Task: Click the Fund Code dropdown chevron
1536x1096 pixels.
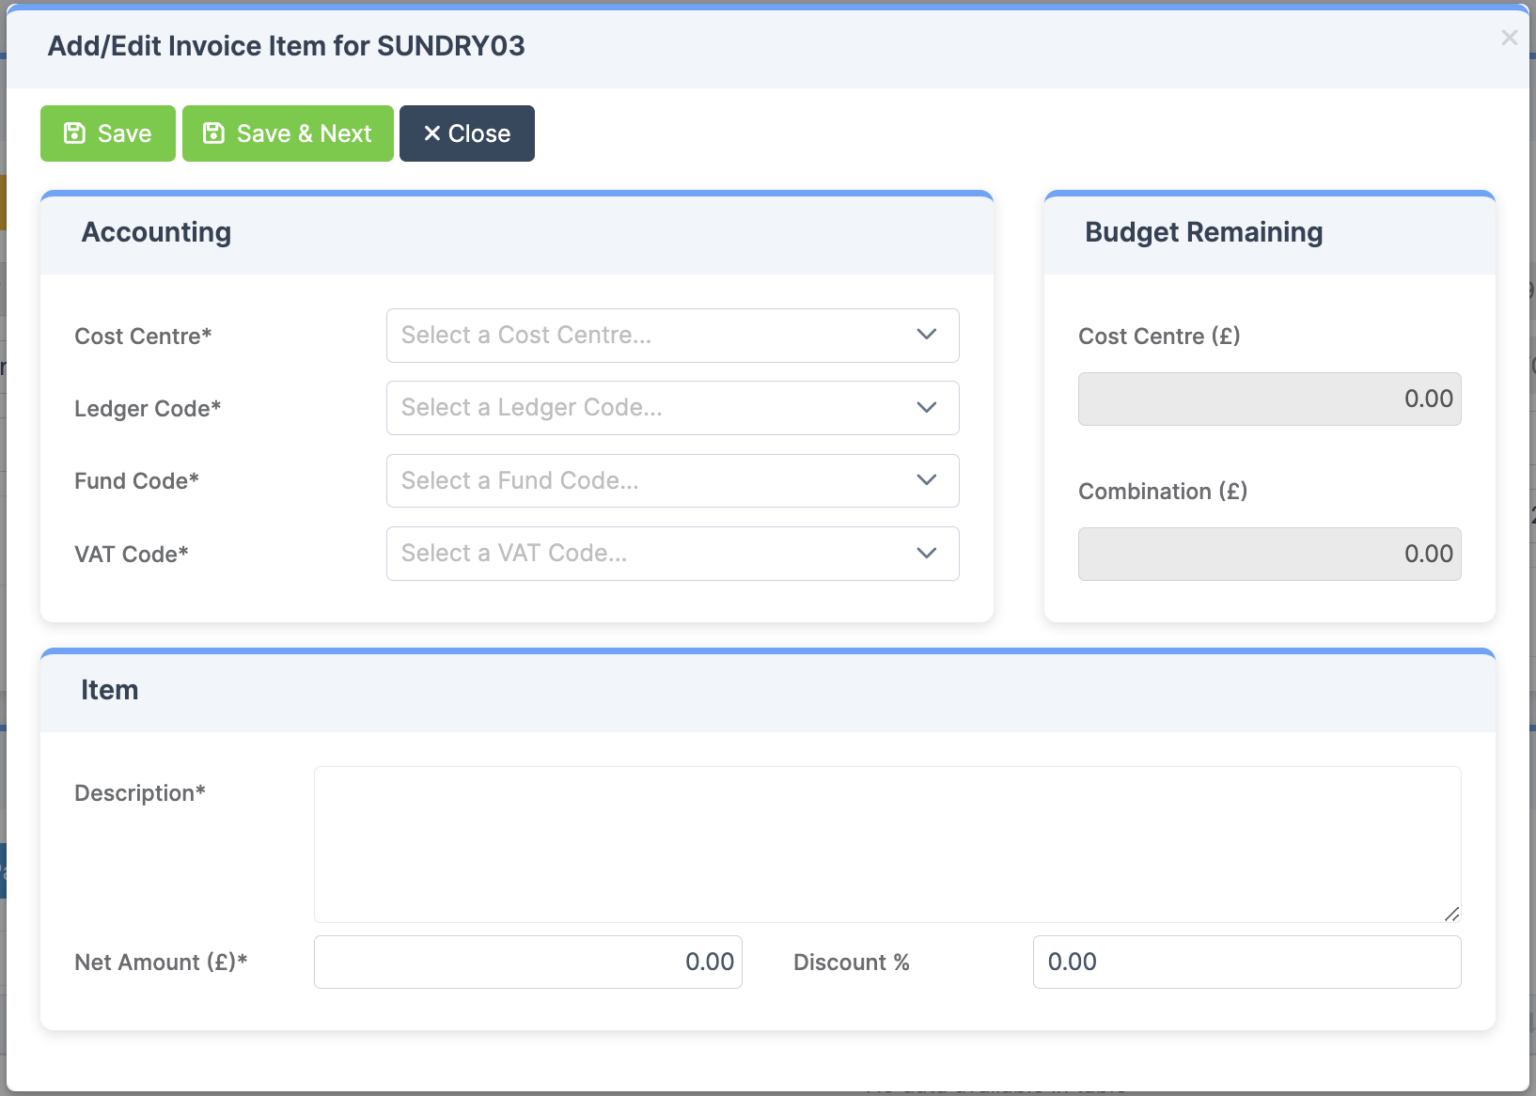Action: 926,480
